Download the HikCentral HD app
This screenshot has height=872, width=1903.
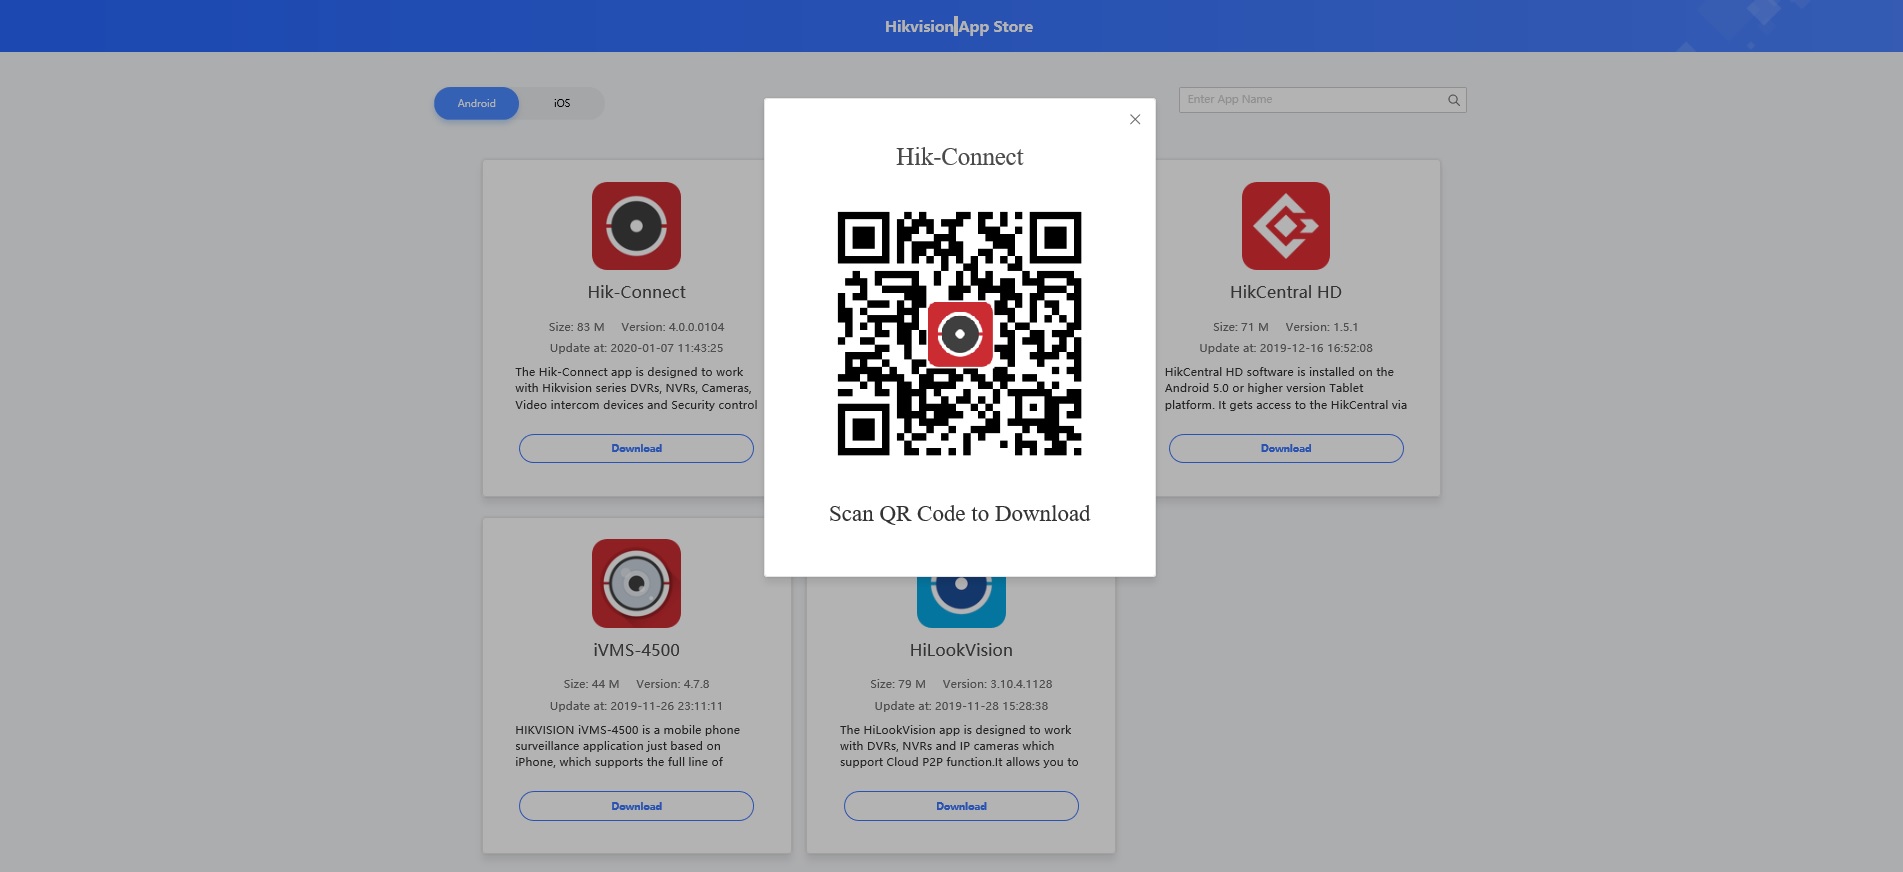pos(1285,448)
